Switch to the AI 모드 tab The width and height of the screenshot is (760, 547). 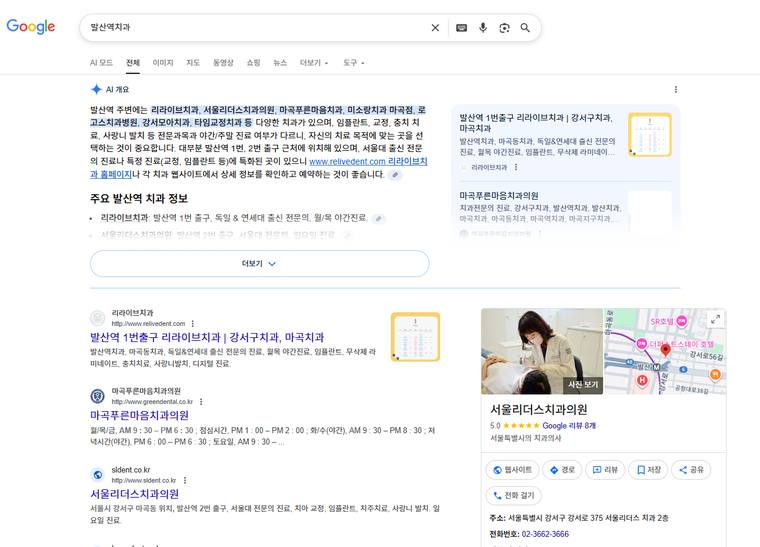tap(101, 63)
